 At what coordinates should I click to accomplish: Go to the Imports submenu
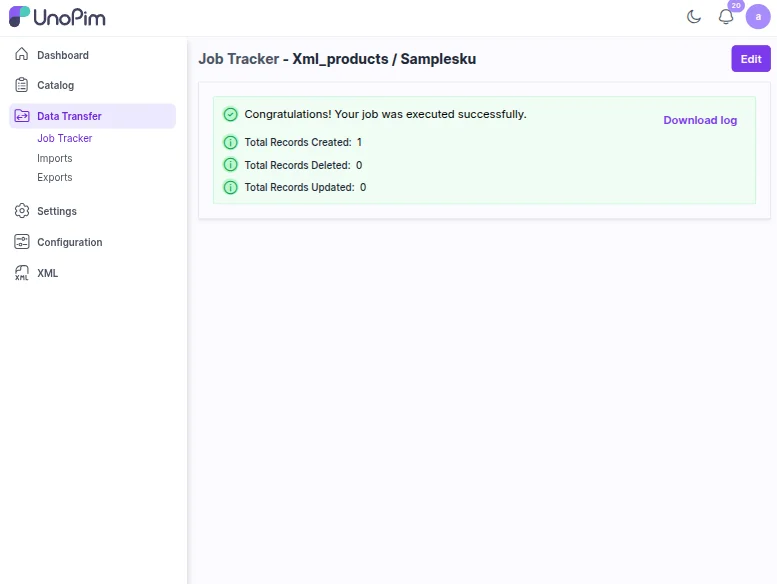(x=55, y=158)
